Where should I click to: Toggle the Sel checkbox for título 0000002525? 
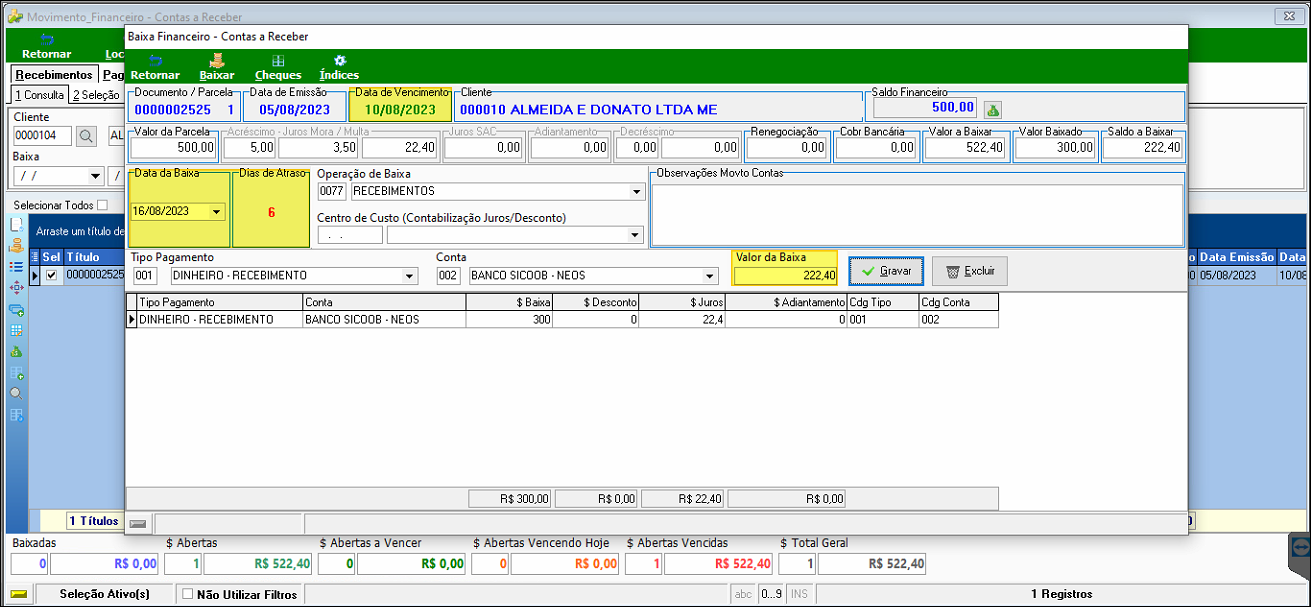point(52,275)
